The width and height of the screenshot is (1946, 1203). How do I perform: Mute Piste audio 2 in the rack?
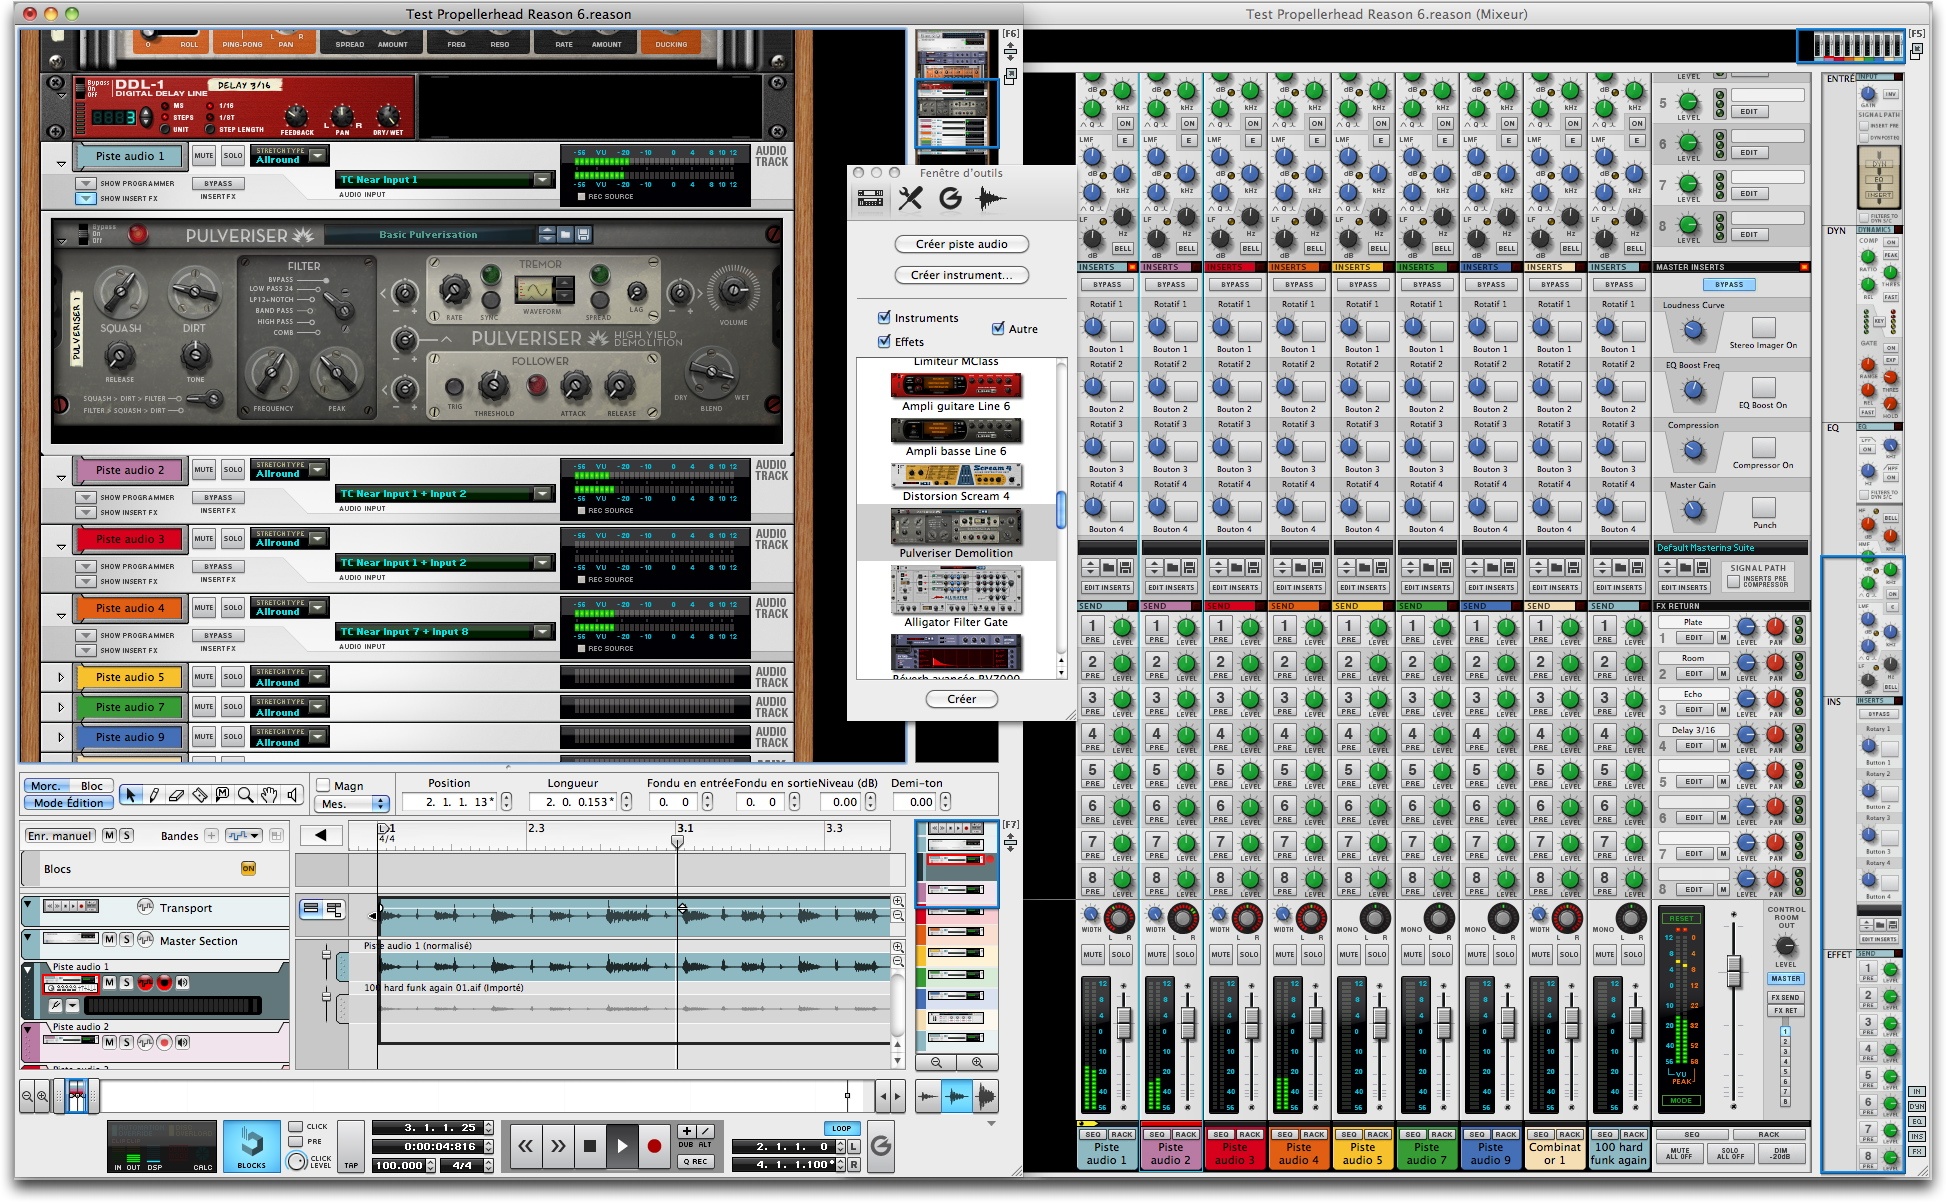204,470
